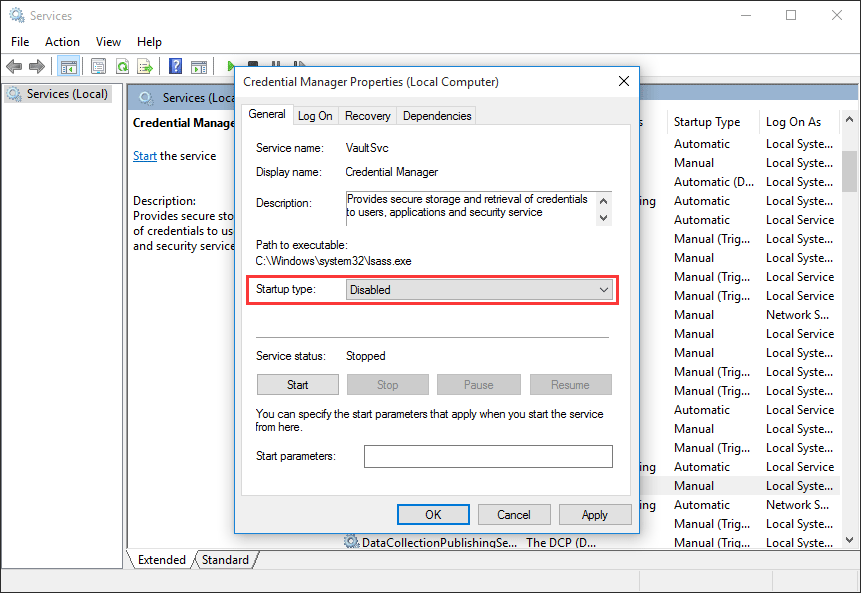
Task: Click the services list's scrollbar up arrow
Action: point(849,119)
